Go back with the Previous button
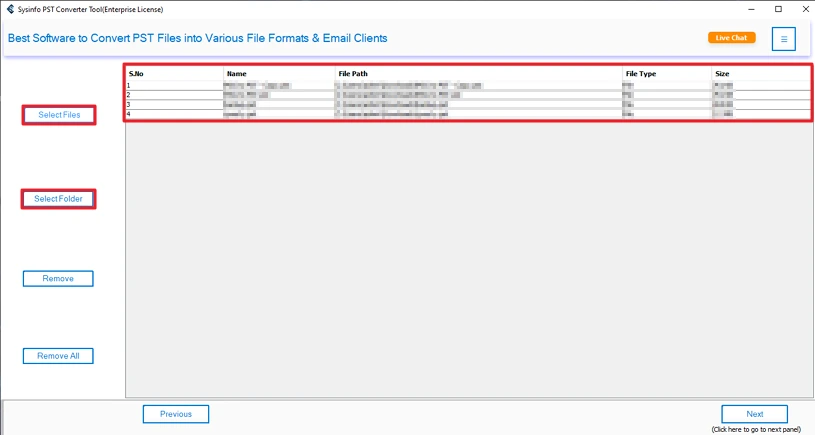 coord(176,414)
